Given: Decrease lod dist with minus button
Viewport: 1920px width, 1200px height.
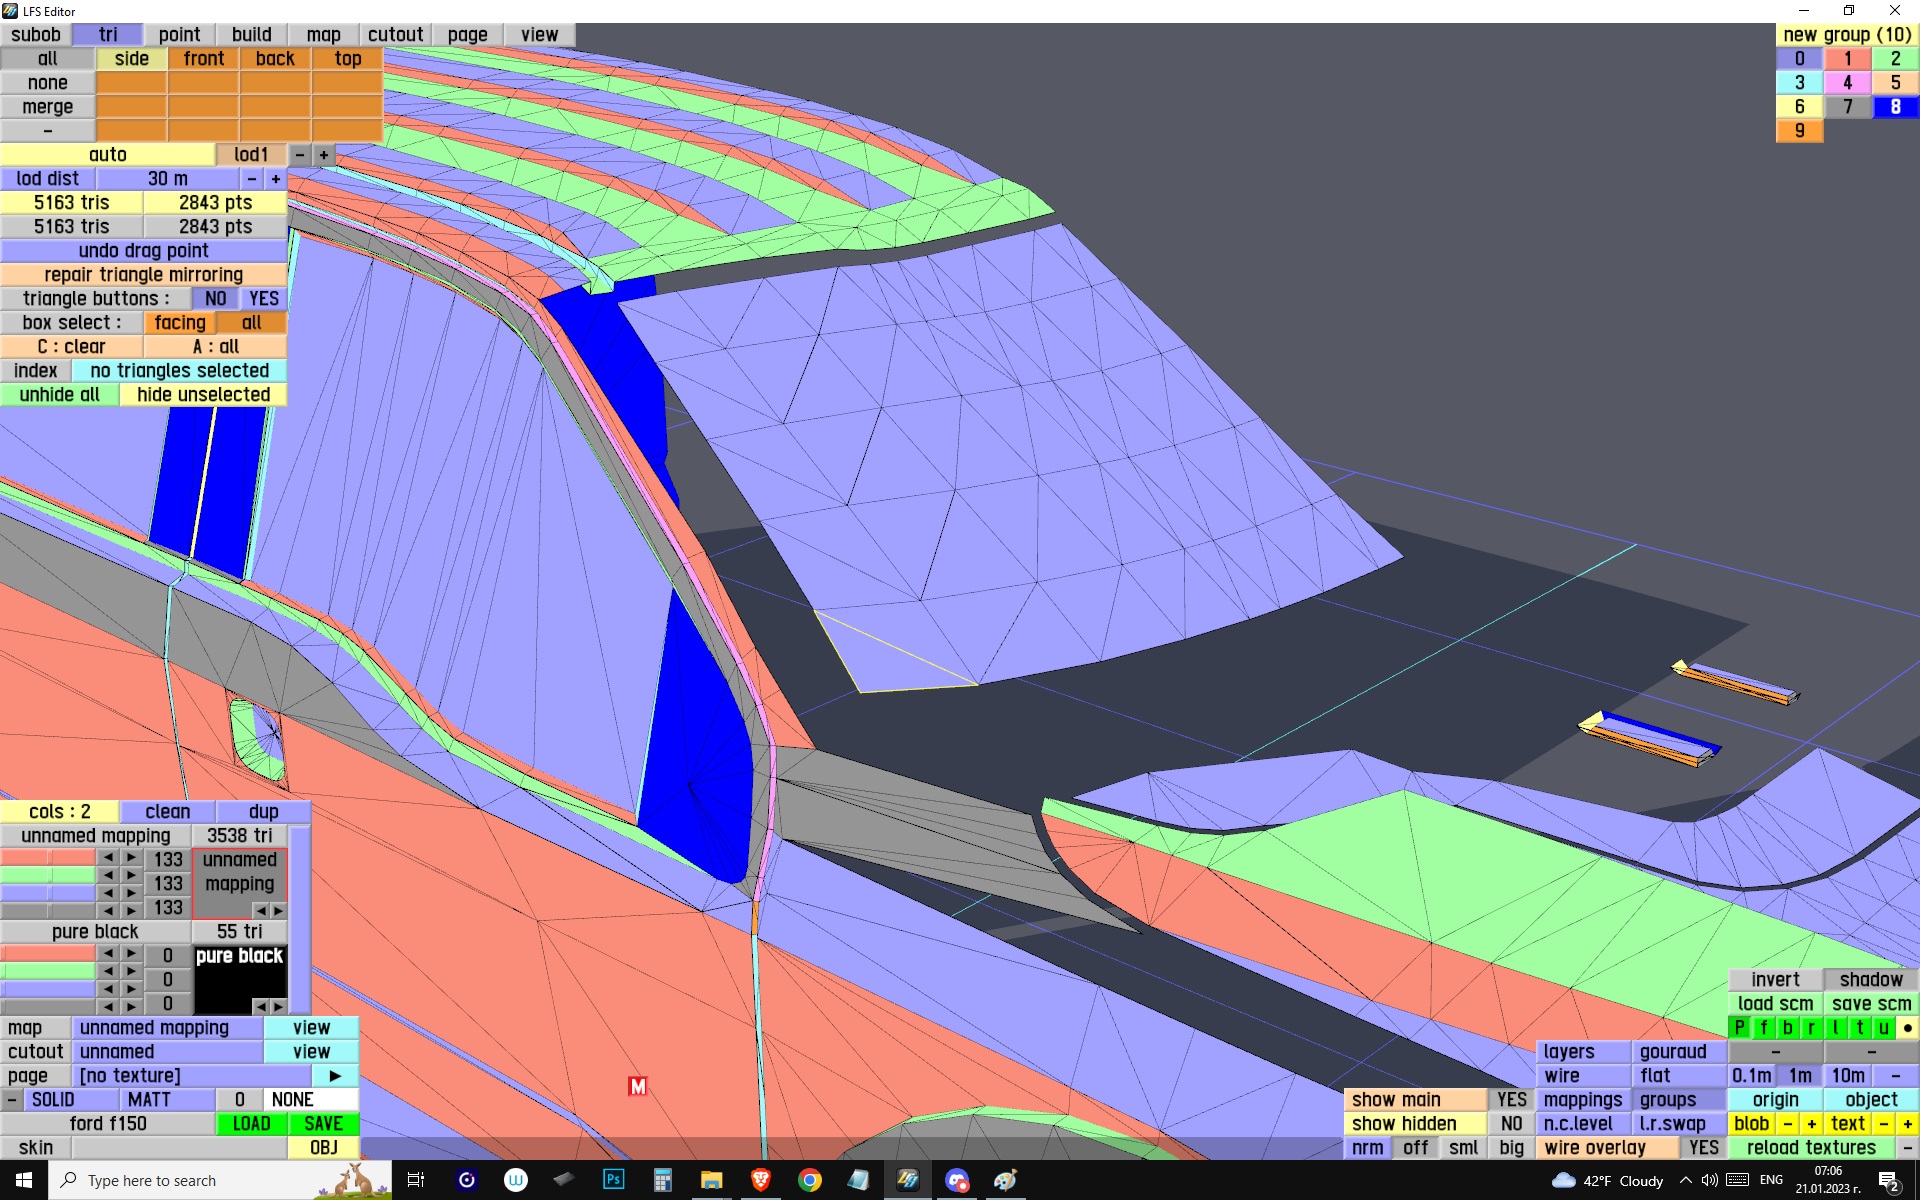Looking at the screenshot, I should pos(252,179).
